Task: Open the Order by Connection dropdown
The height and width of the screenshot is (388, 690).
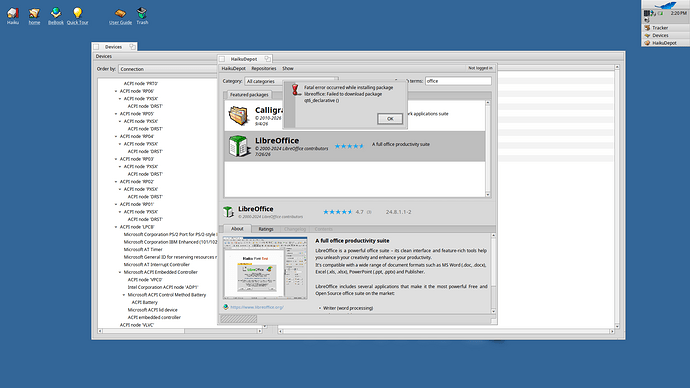Action: [x=167, y=69]
